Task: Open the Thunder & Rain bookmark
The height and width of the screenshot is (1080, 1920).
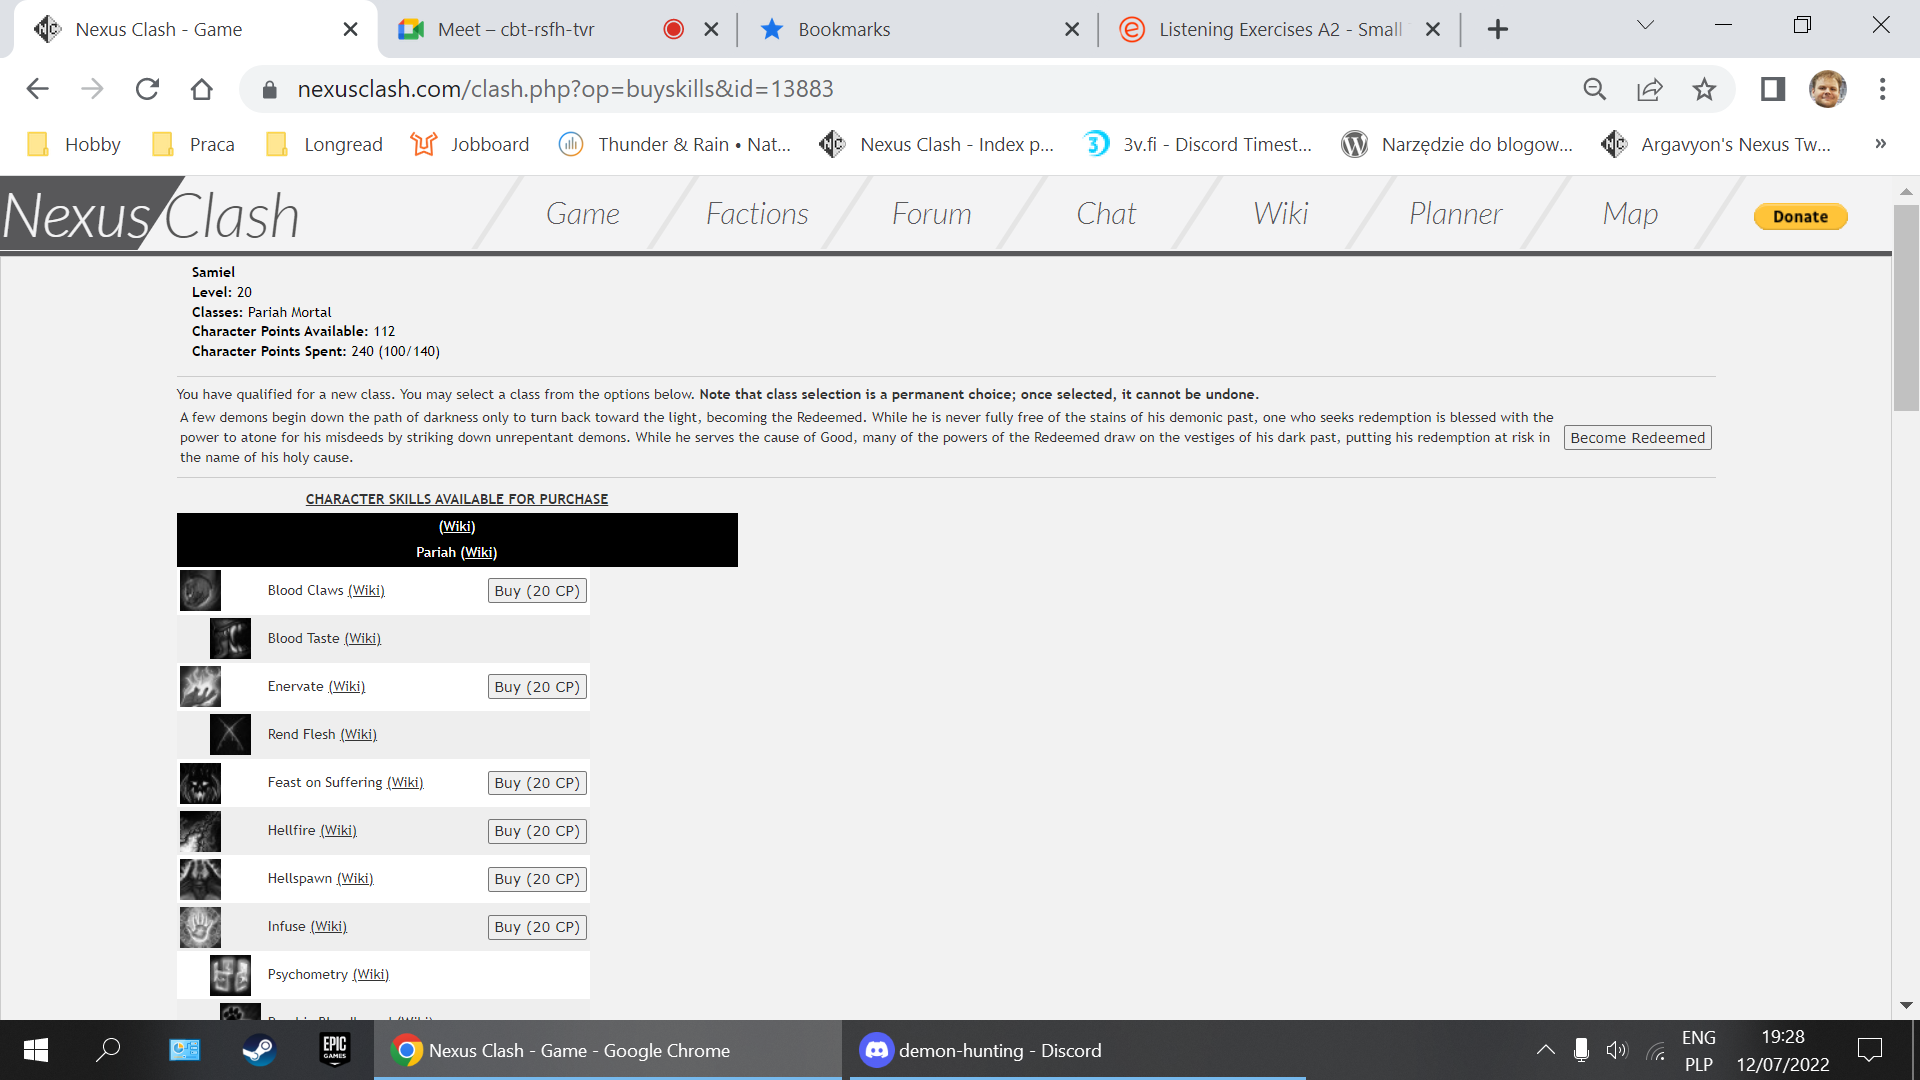Action: click(x=676, y=144)
